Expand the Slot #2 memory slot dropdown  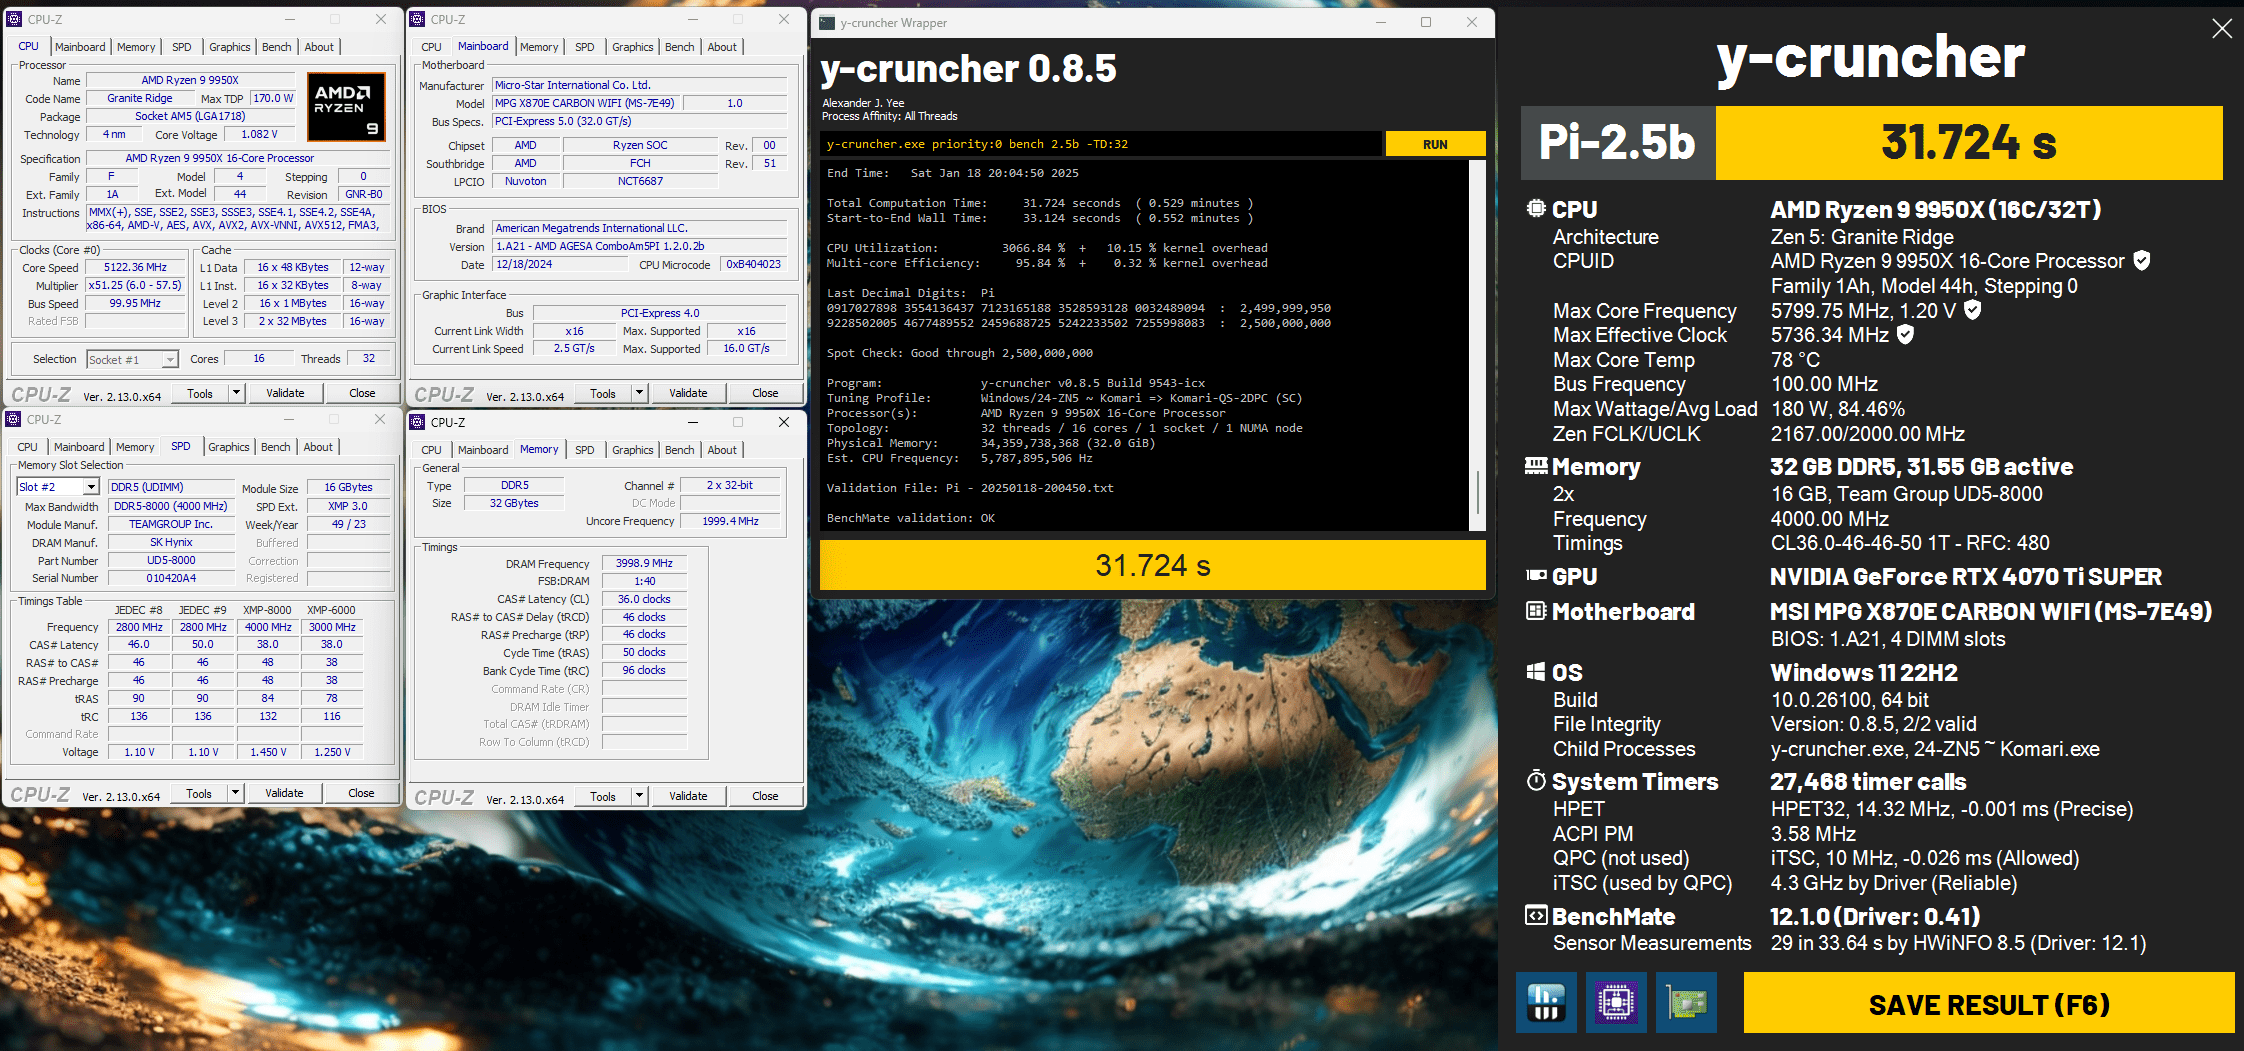point(91,487)
